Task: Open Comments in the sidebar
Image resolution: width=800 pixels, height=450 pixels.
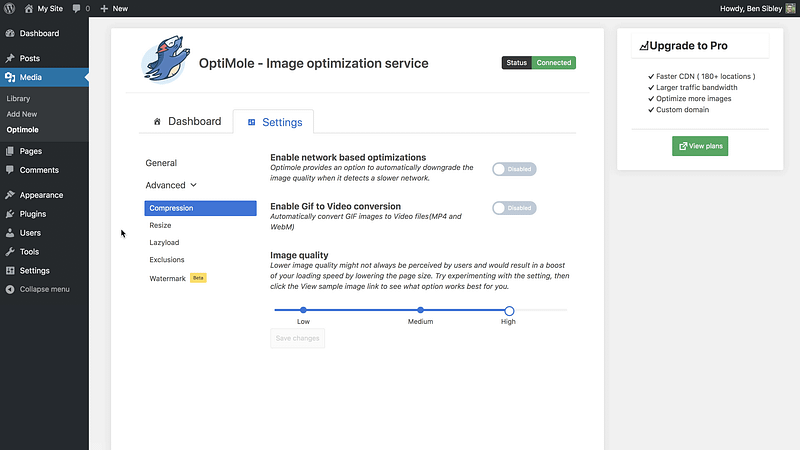Action: [39, 170]
